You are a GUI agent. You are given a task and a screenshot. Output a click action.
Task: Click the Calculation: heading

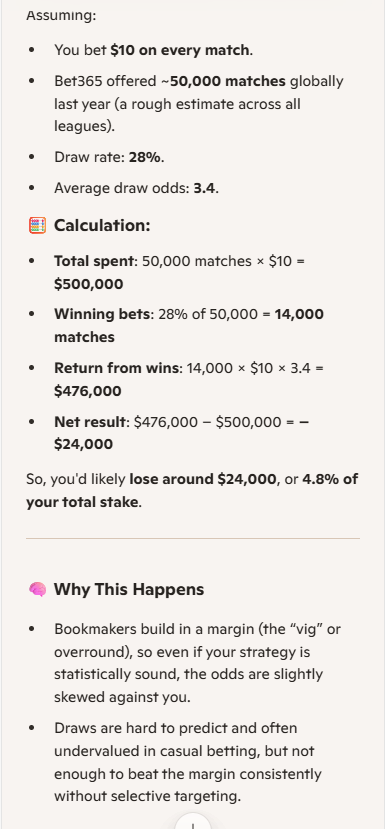click(x=102, y=226)
